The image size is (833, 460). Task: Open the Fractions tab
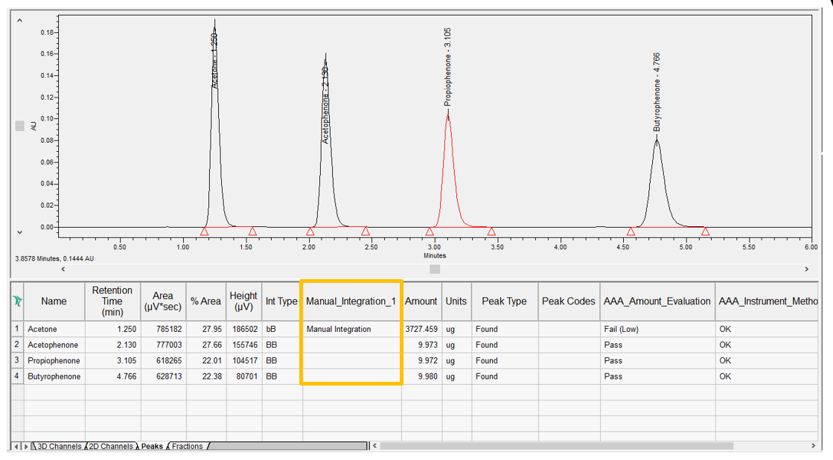(186, 446)
